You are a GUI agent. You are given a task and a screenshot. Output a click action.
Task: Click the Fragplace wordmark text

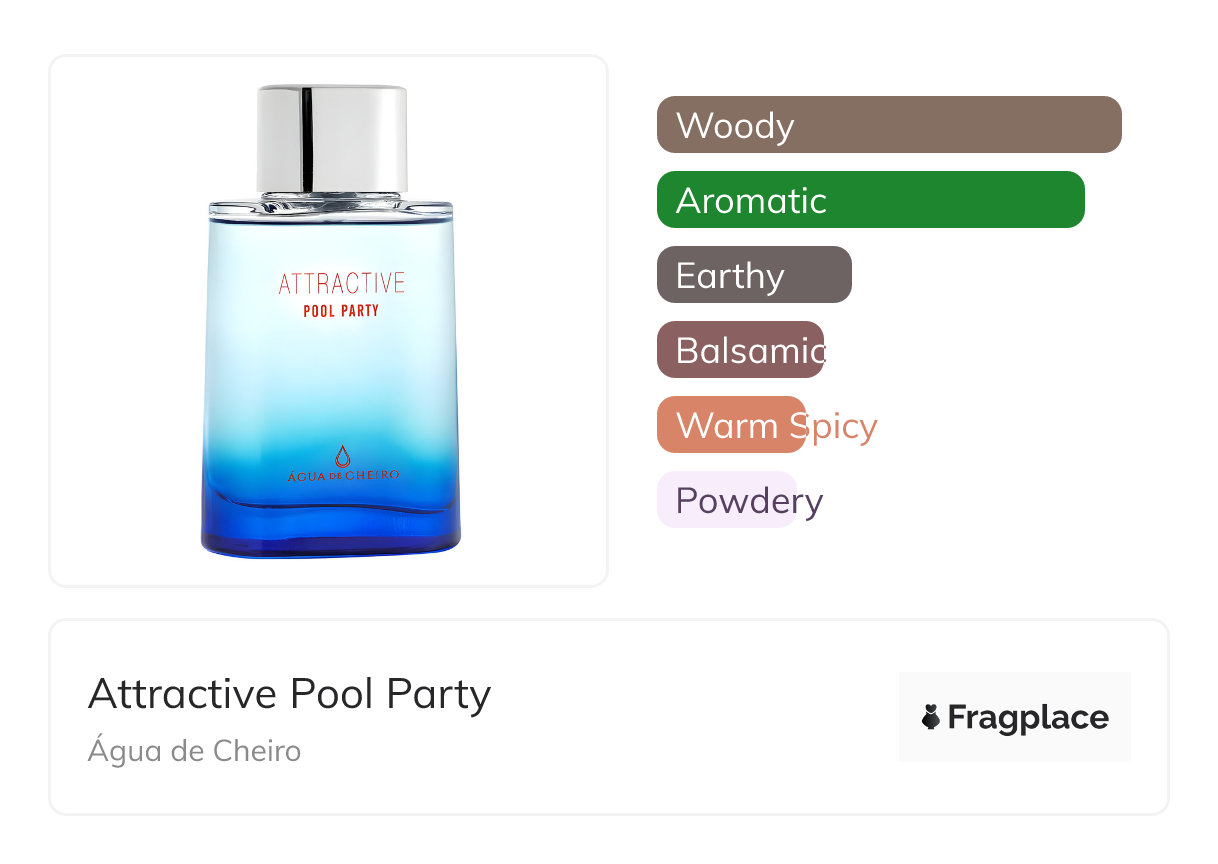coord(1028,717)
